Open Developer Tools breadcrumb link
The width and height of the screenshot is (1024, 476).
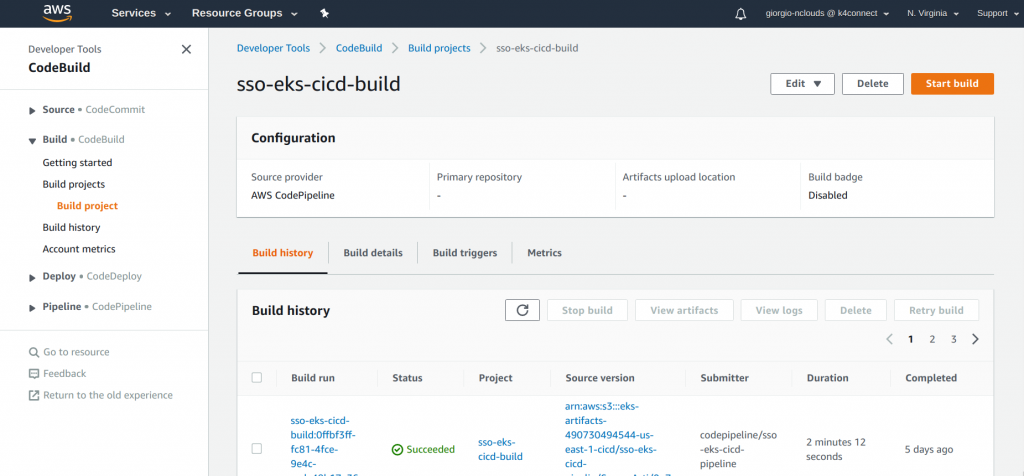[273, 48]
